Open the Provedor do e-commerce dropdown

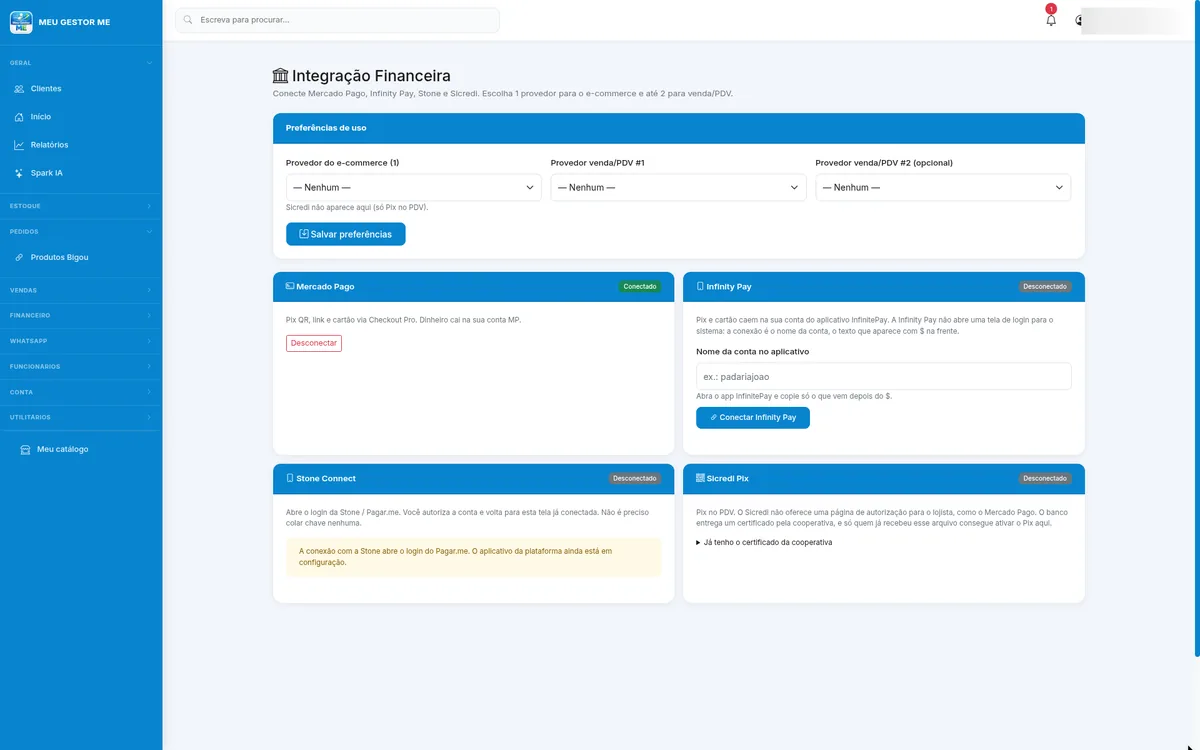pyautogui.click(x=414, y=187)
